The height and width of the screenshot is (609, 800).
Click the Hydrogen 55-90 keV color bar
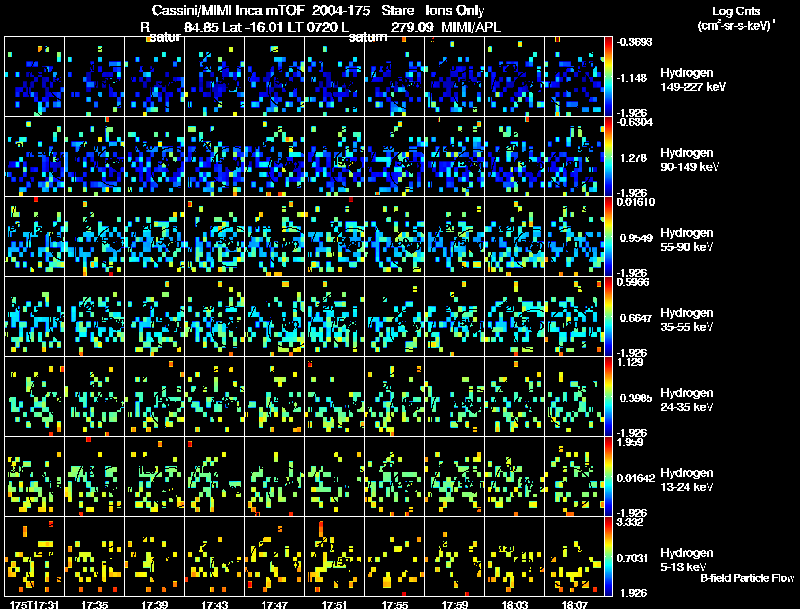tap(608, 236)
